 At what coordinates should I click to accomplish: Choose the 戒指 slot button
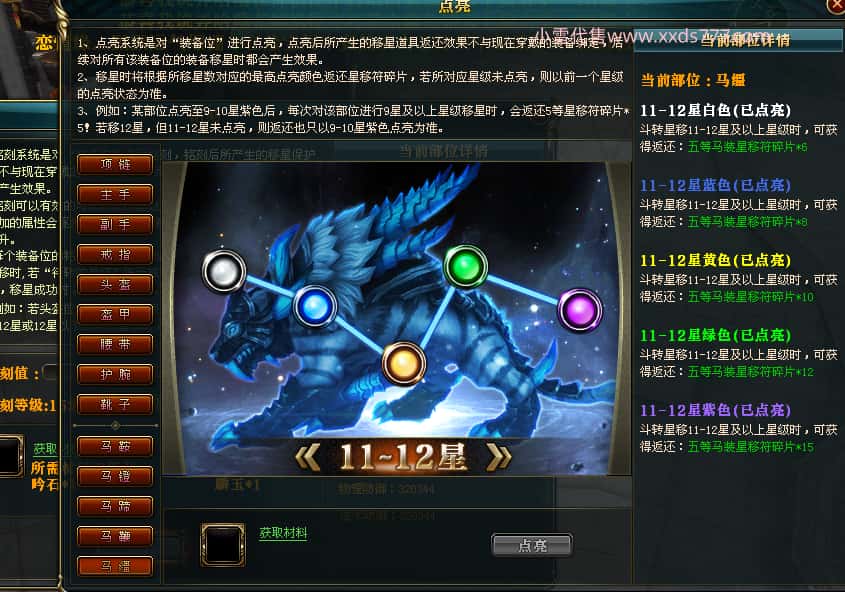(115, 254)
